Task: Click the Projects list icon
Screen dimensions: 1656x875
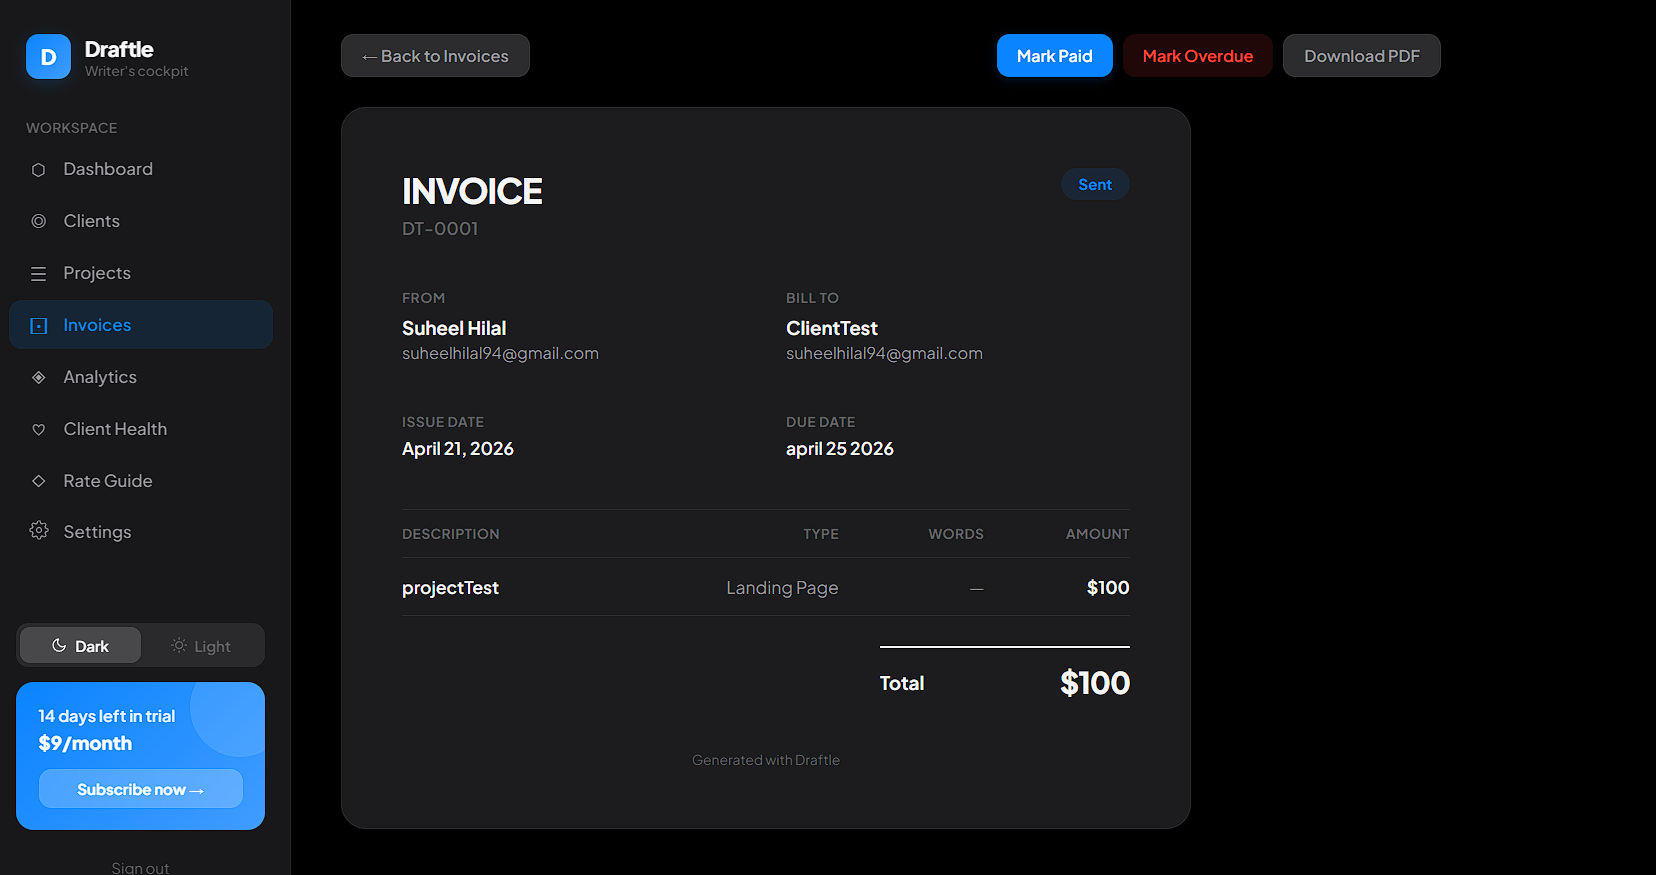Action: point(39,274)
